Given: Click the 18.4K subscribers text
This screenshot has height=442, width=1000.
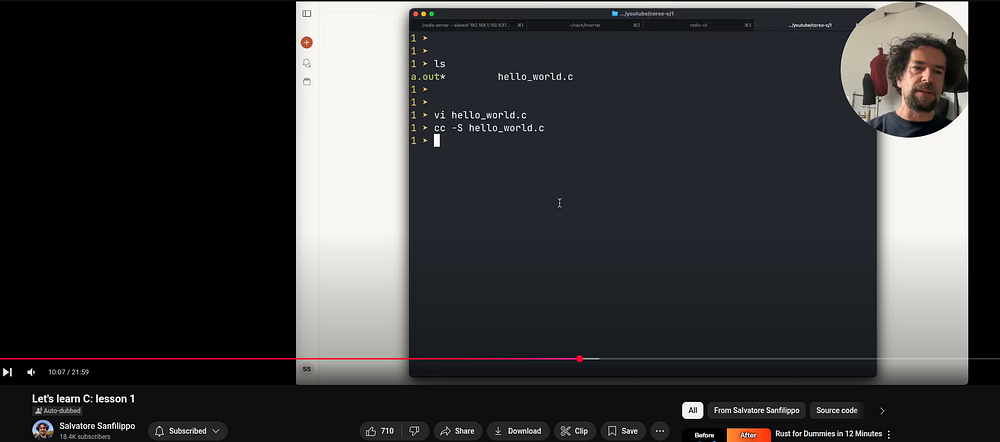Looking at the screenshot, I should tap(85, 437).
